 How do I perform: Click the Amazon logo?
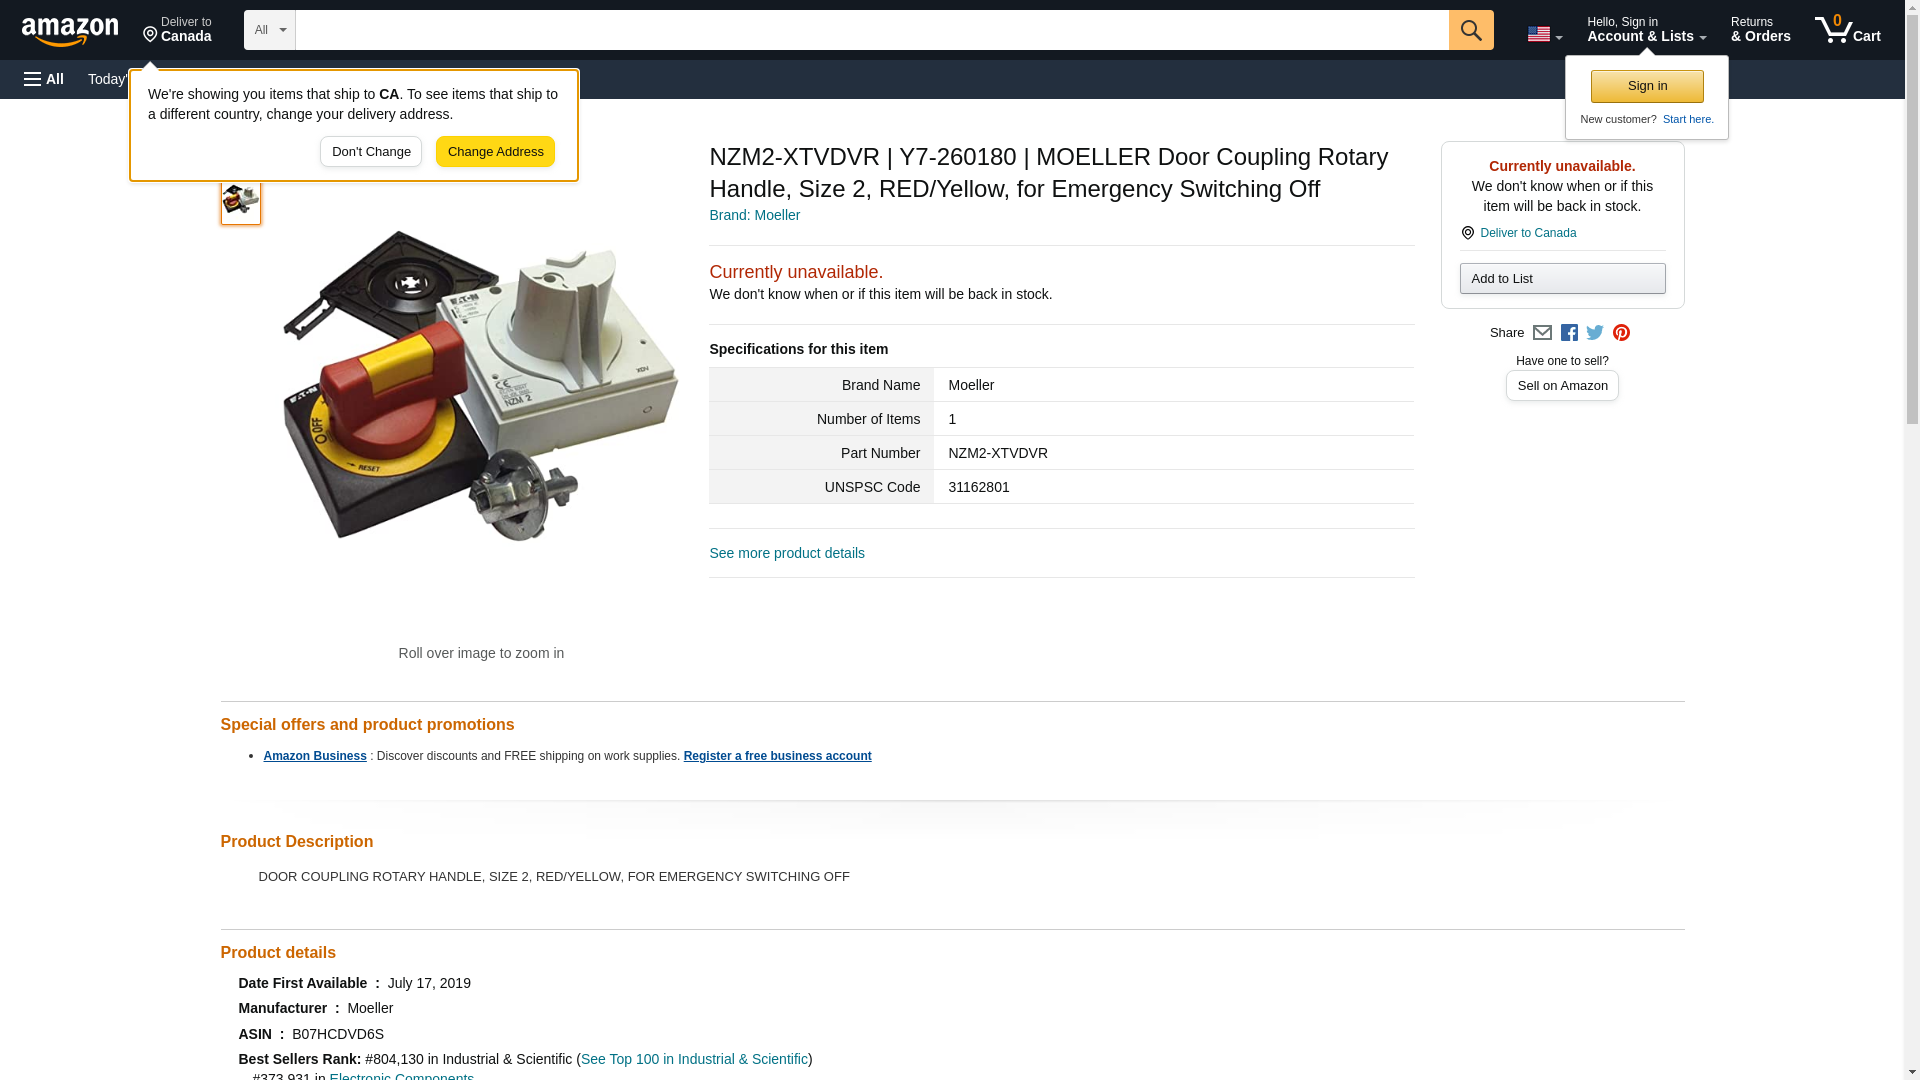[x=70, y=31]
